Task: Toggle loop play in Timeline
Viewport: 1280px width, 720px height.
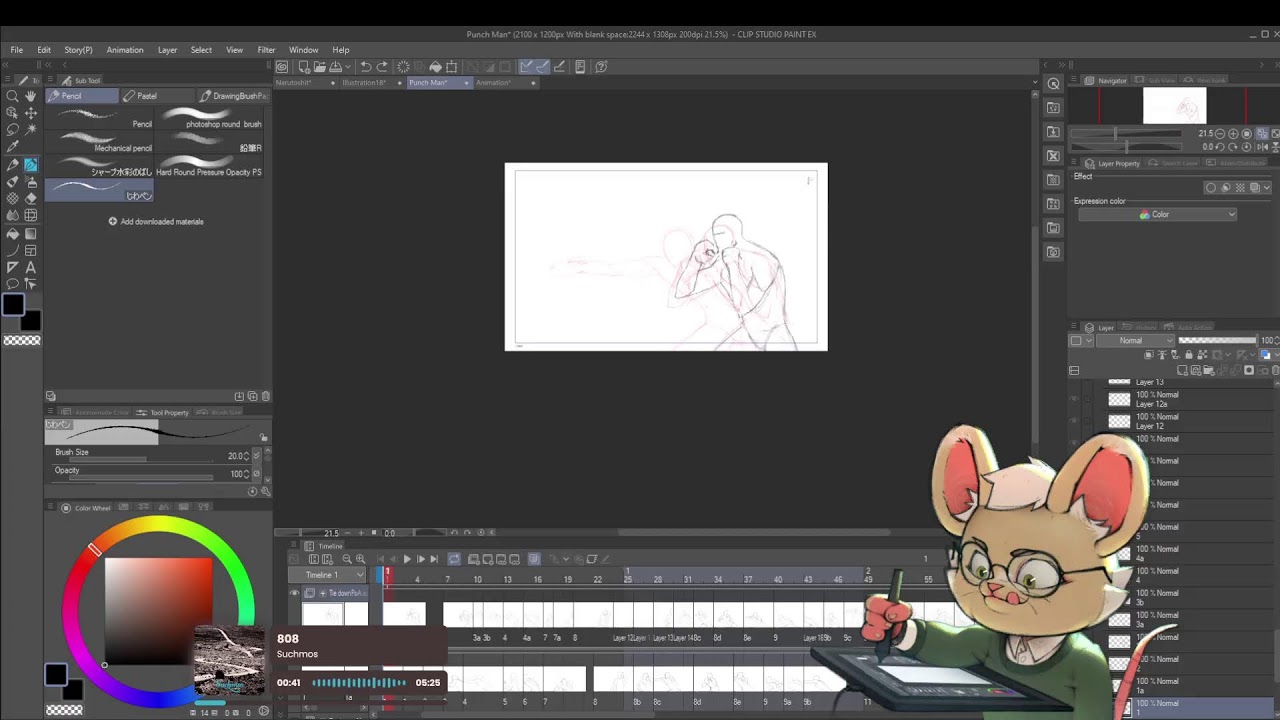Action: point(454,559)
